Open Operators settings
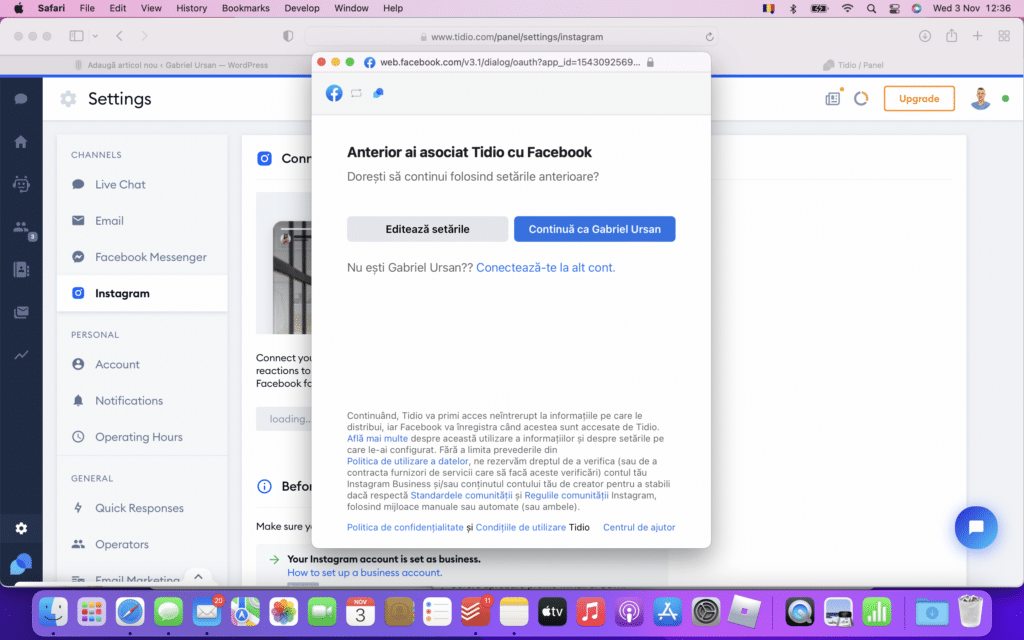Viewport: 1024px width, 640px height. click(142, 544)
